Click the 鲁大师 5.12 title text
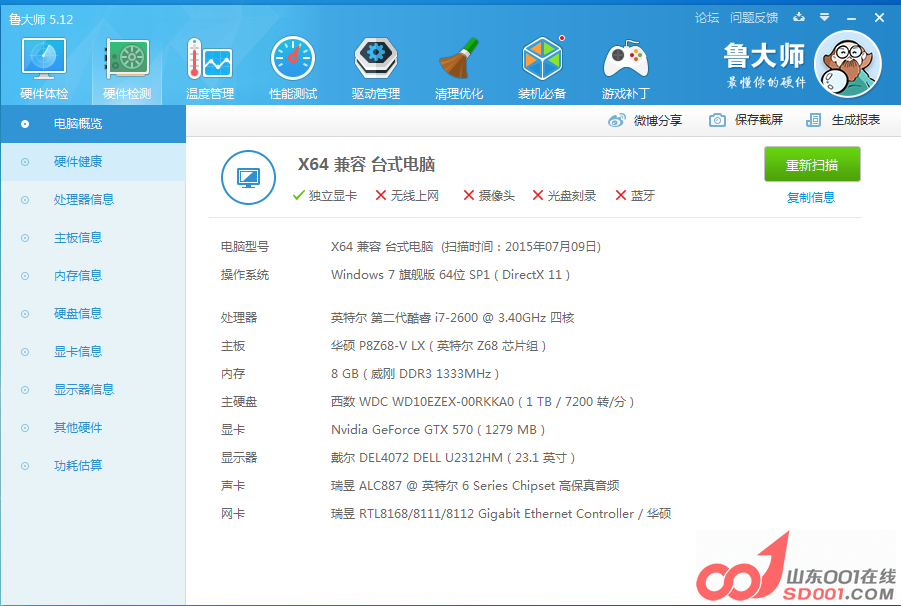The height and width of the screenshot is (606, 901). (41, 20)
